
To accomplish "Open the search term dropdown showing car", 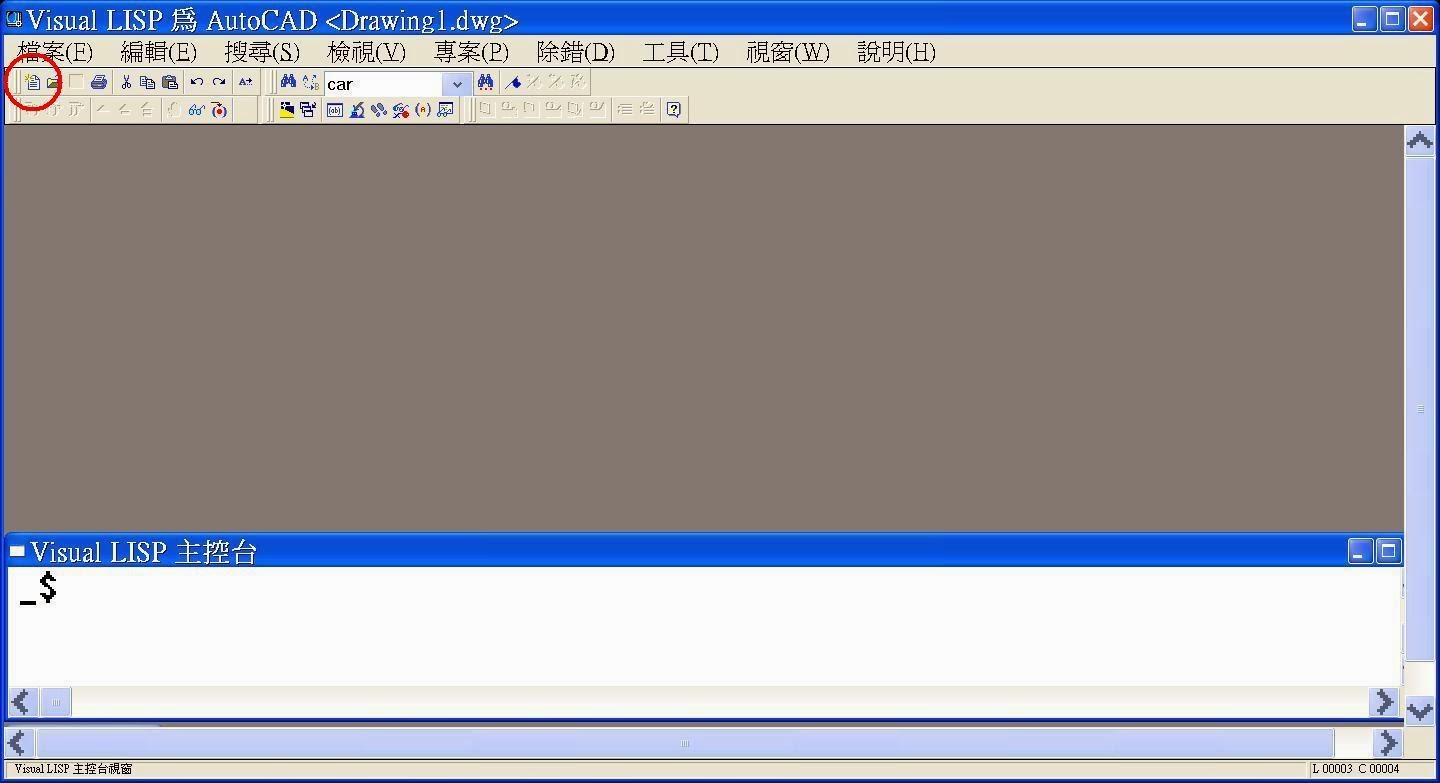I will (456, 84).
